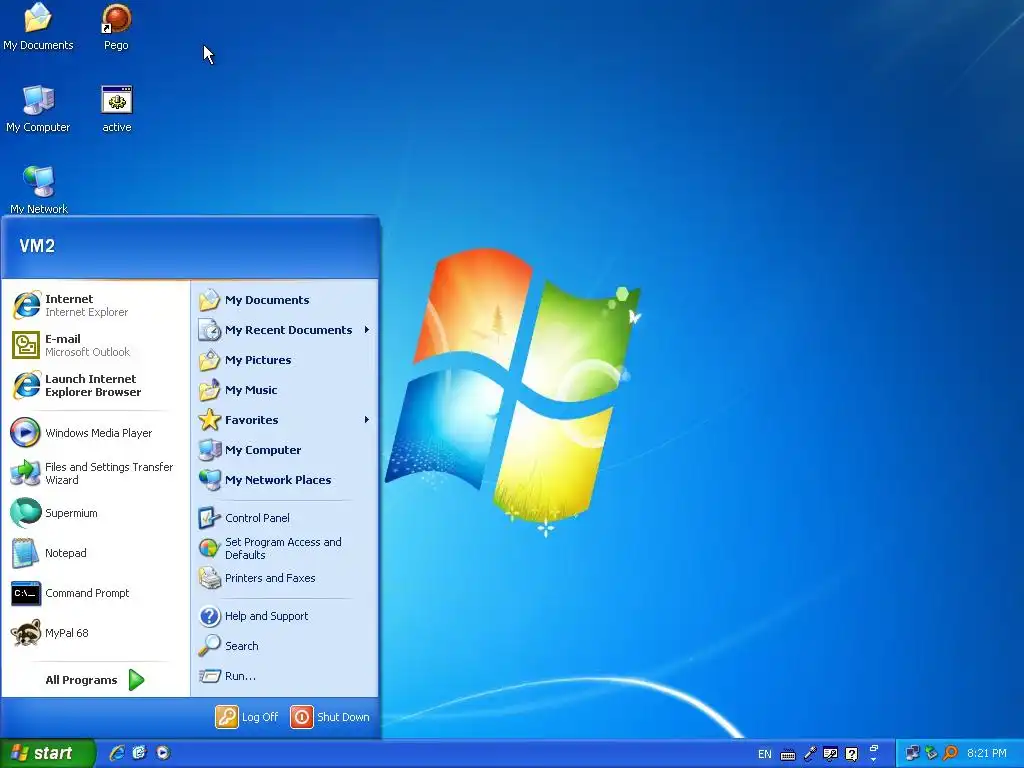Restore the language bar
The image size is (1024, 768).
tap(874, 748)
